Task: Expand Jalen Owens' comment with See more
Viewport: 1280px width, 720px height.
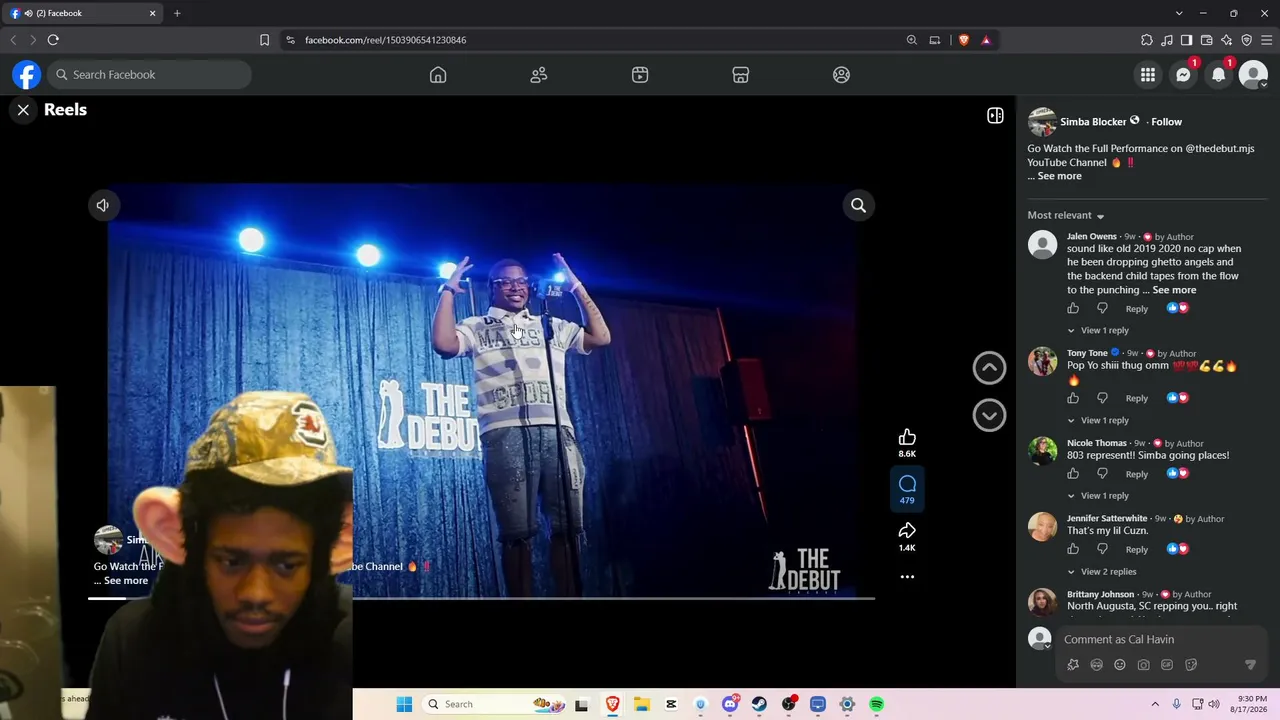Action: (1174, 290)
